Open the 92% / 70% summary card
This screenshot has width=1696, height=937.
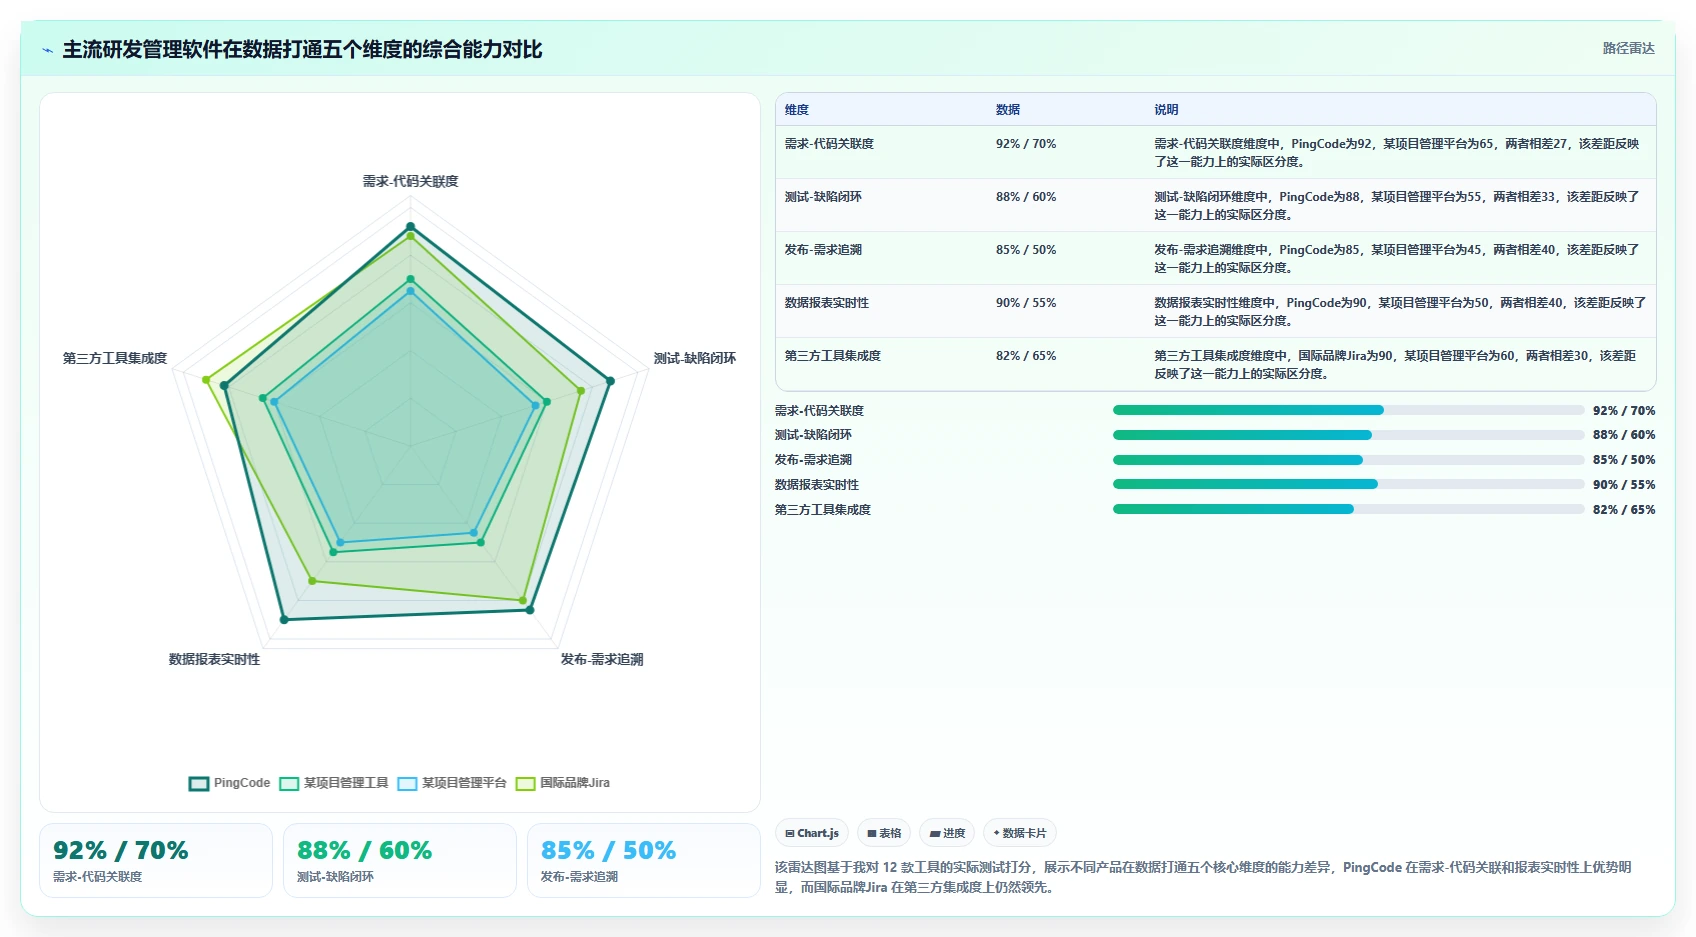(x=156, y=861)
